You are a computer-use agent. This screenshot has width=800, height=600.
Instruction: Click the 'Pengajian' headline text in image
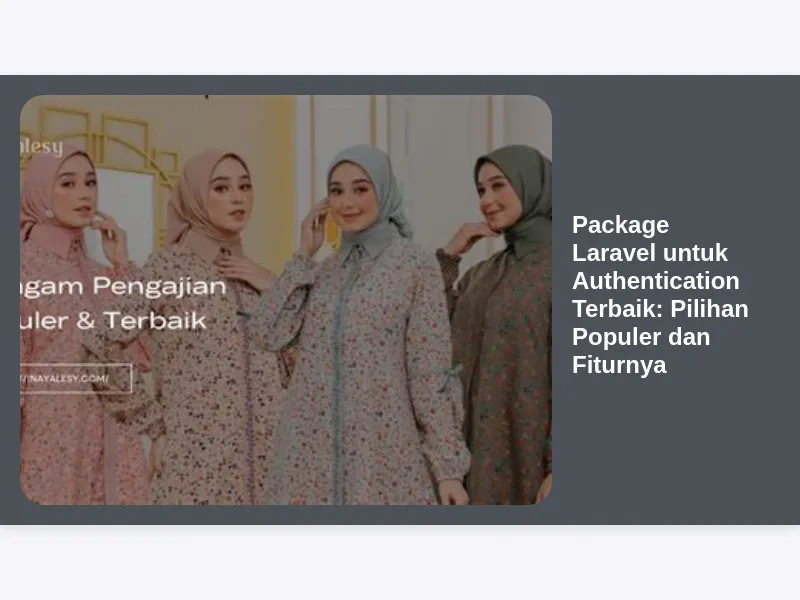click(x=159, y=286)
